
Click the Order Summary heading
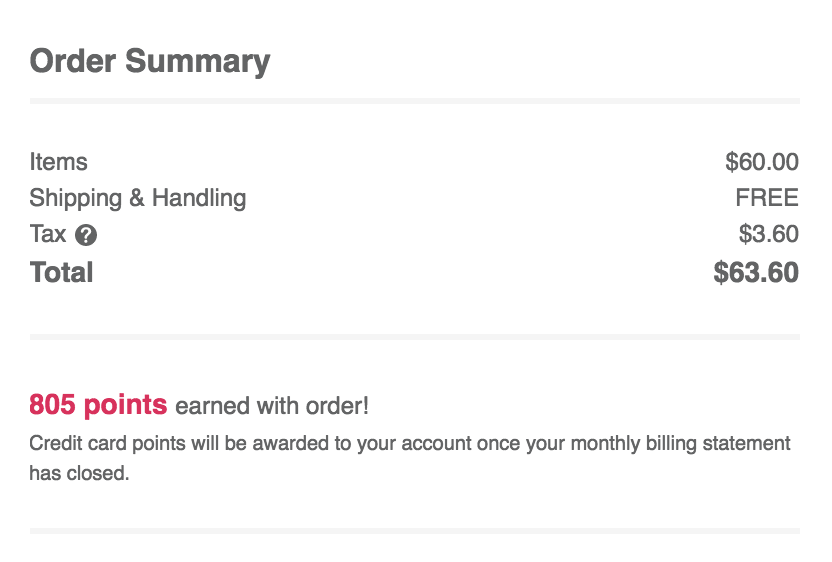point(150,62)
